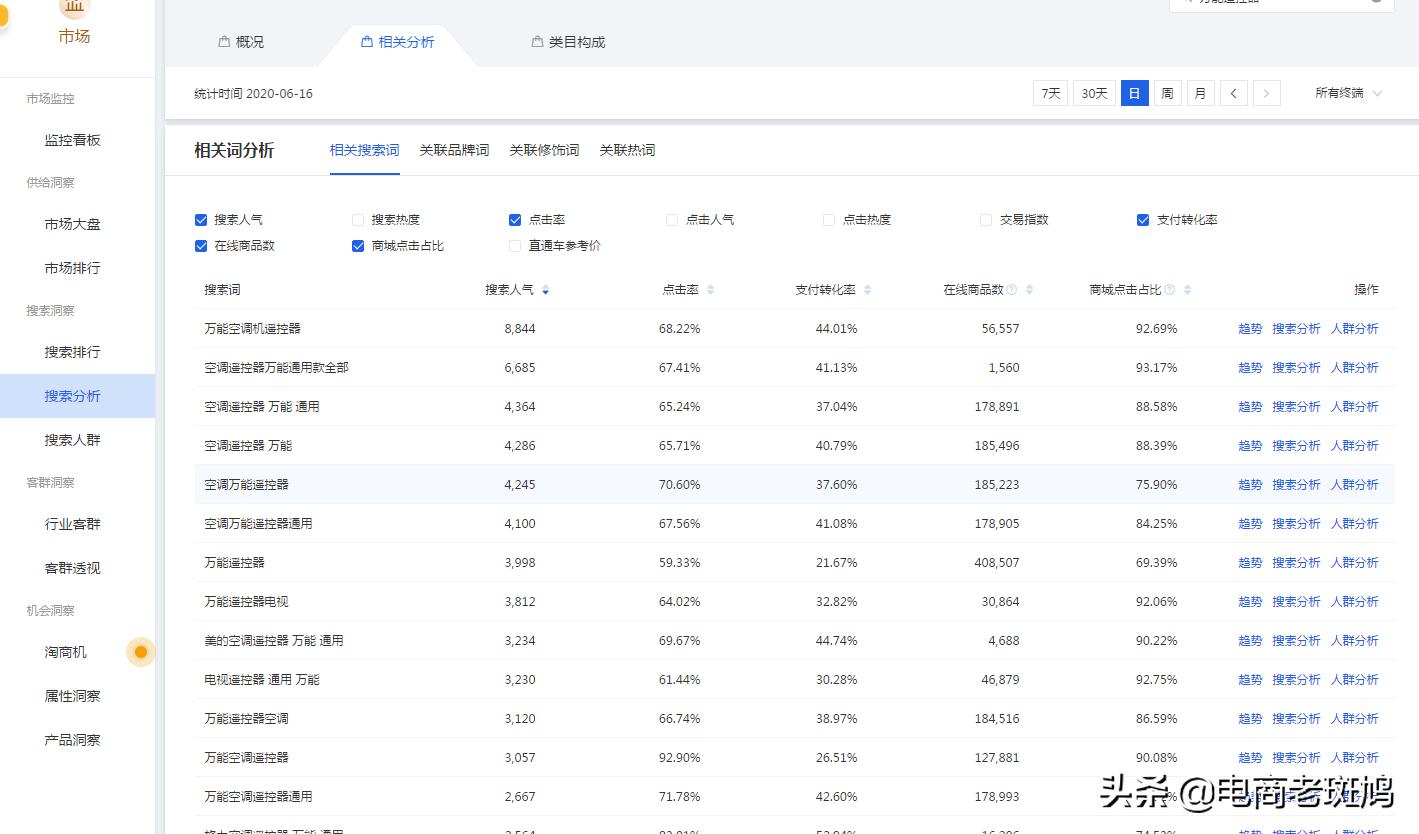The image size is (1419, 834).
Task: Click the 市场 module icon in sidebar
Action: coord(73,8)
